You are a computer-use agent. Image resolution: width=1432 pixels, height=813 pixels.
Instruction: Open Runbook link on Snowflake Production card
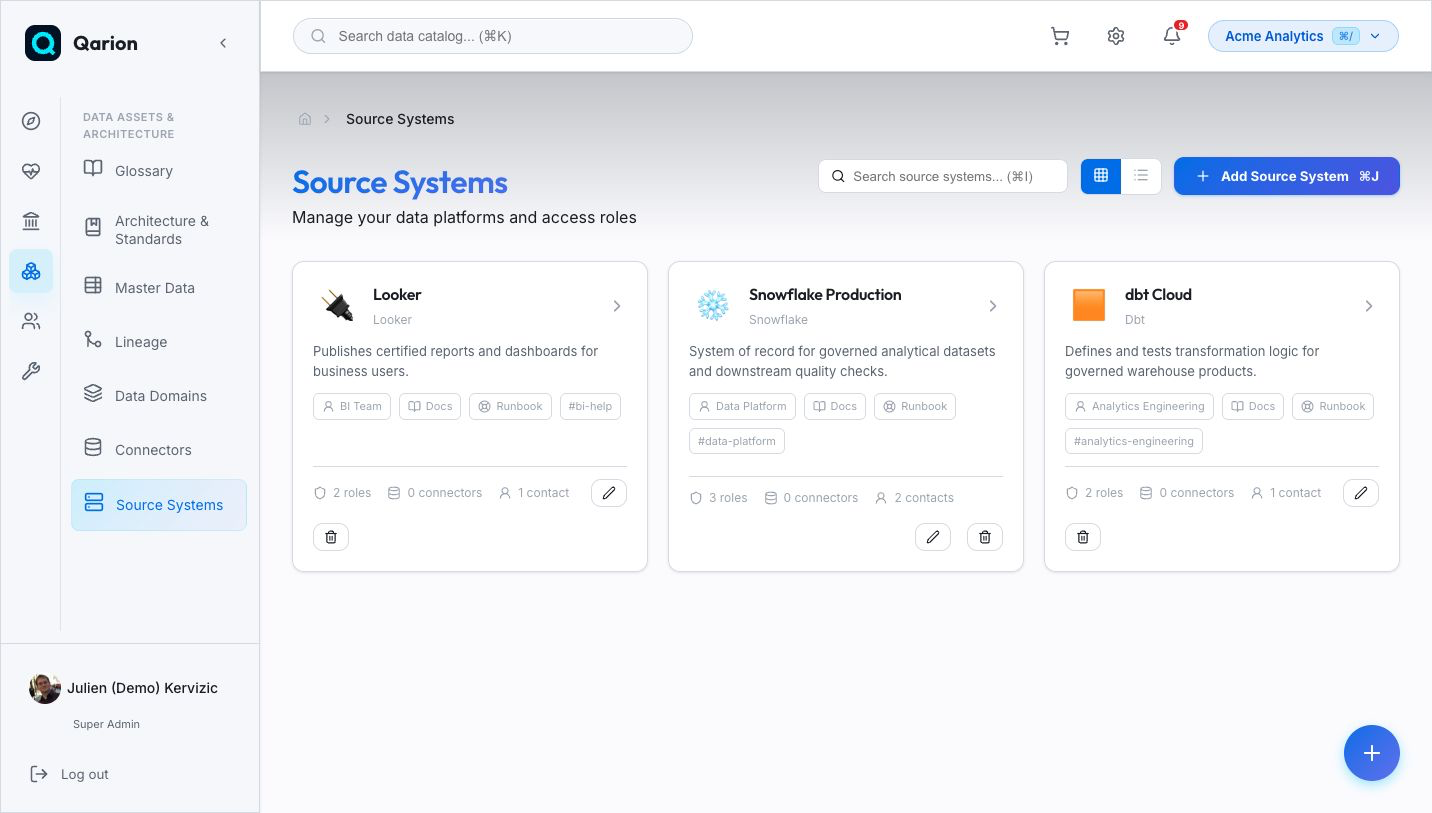(x=915, y=406)
